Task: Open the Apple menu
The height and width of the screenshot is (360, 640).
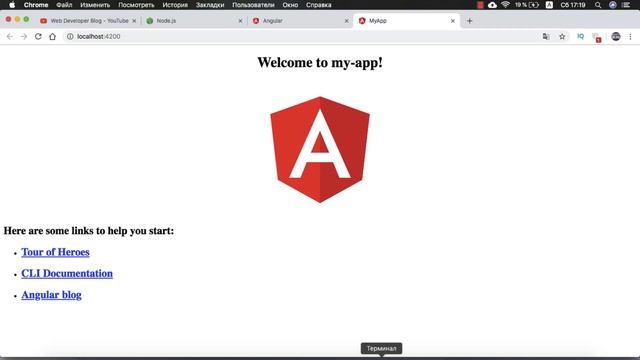Action: 12,5
